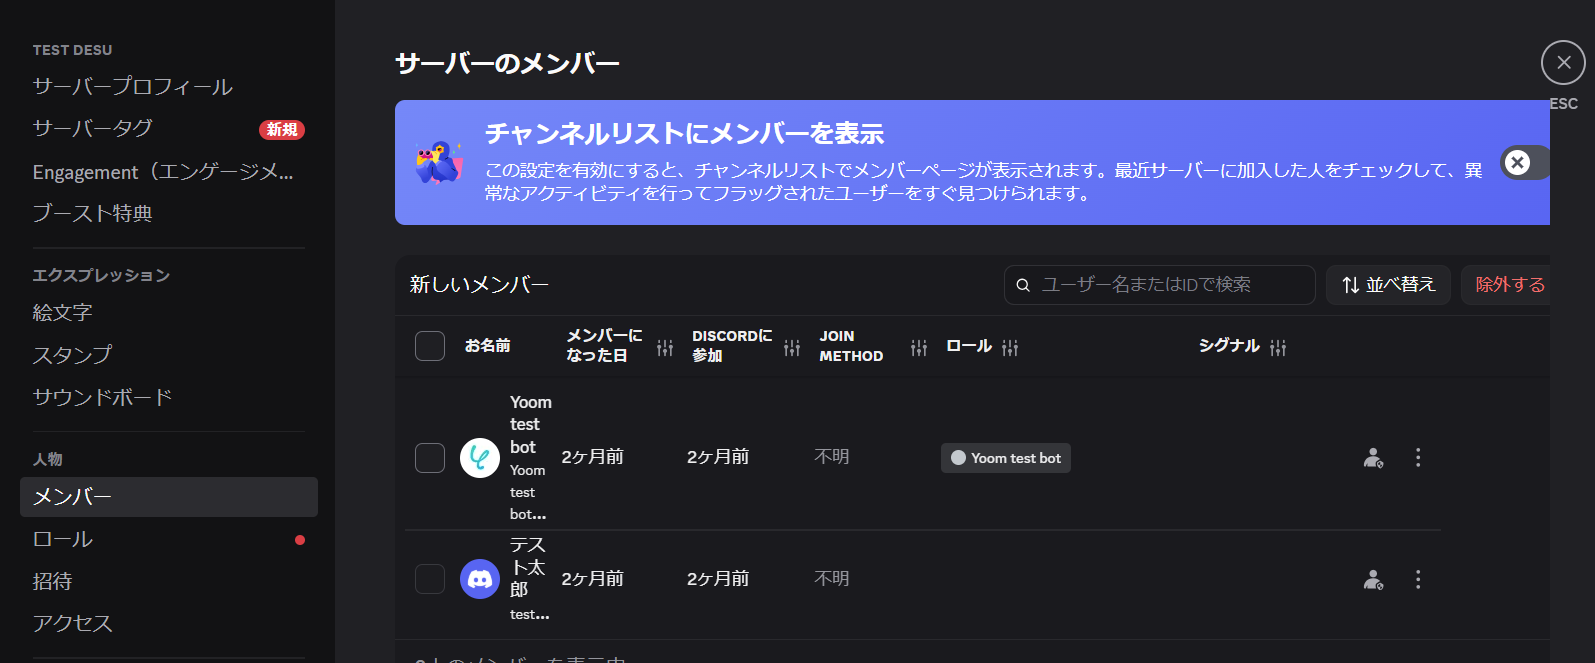Image resolution: width=1595 pixels, height=663 pixels.
Task: Open the 並べ替え sort dropdown
Action: (1388, 285)
